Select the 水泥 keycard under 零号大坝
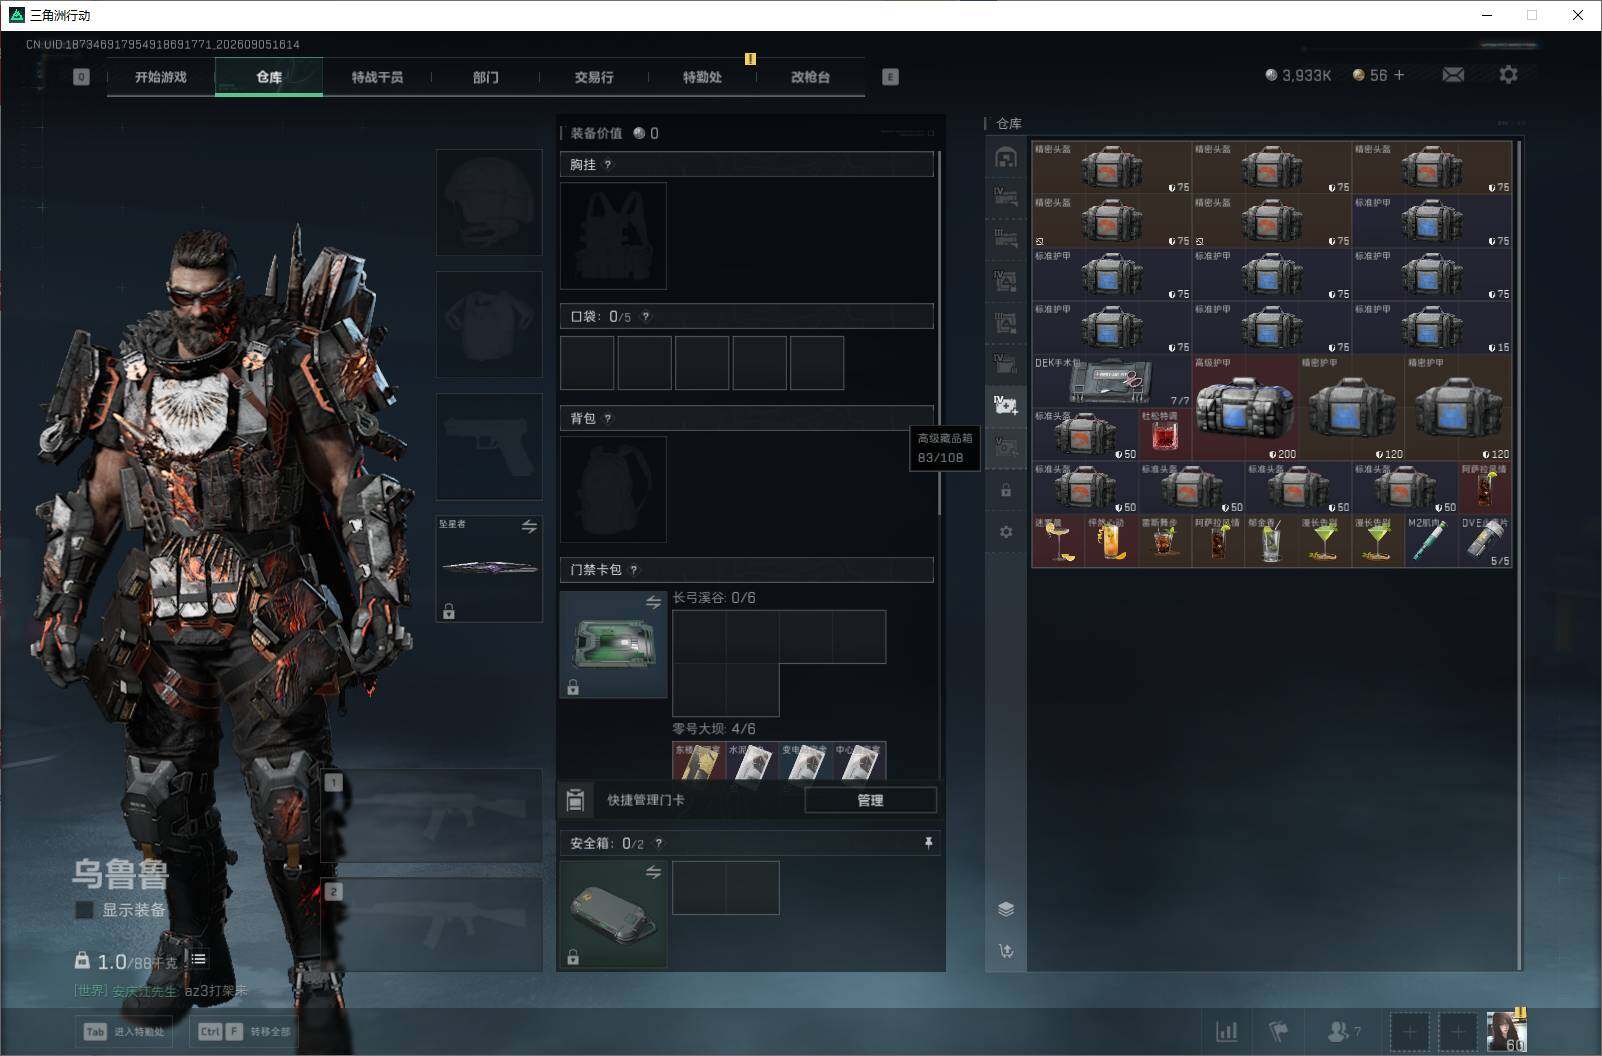Screen dimensions: 1602x1056 click(752, 761)
